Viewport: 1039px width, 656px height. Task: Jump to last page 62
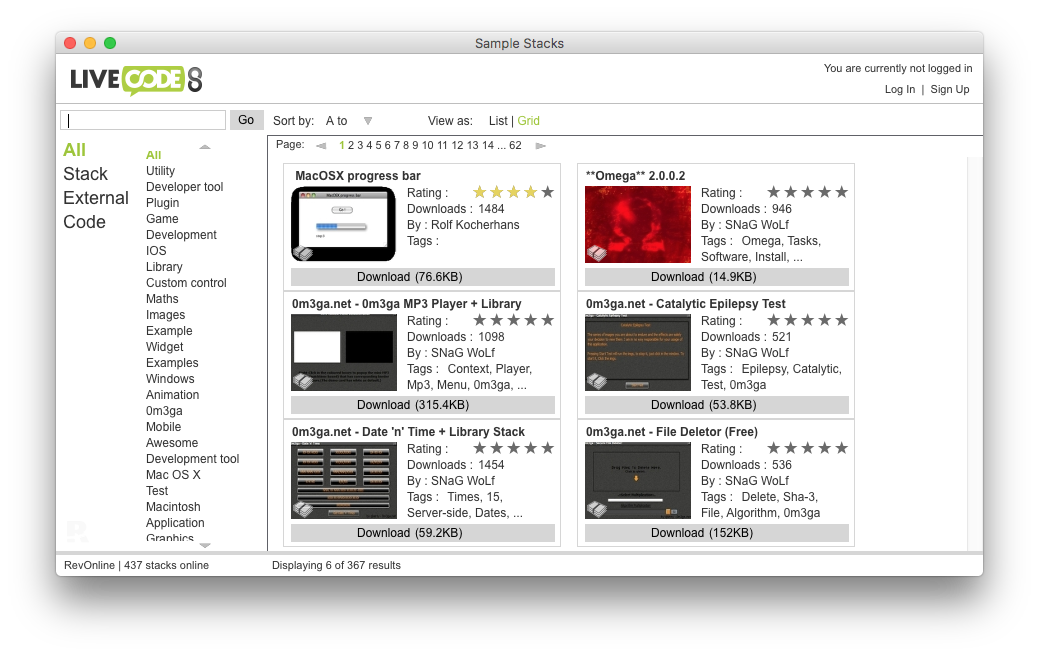coord(515,145)
